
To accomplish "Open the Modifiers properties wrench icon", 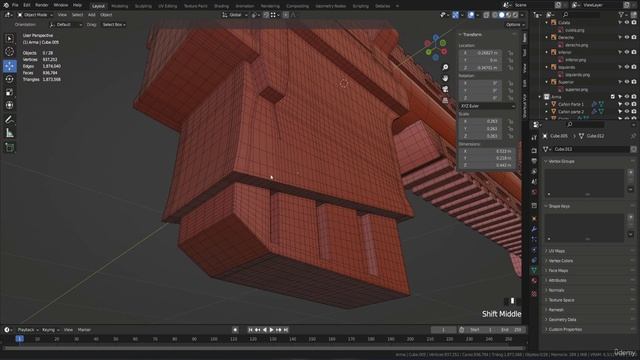I will point(534,229).
